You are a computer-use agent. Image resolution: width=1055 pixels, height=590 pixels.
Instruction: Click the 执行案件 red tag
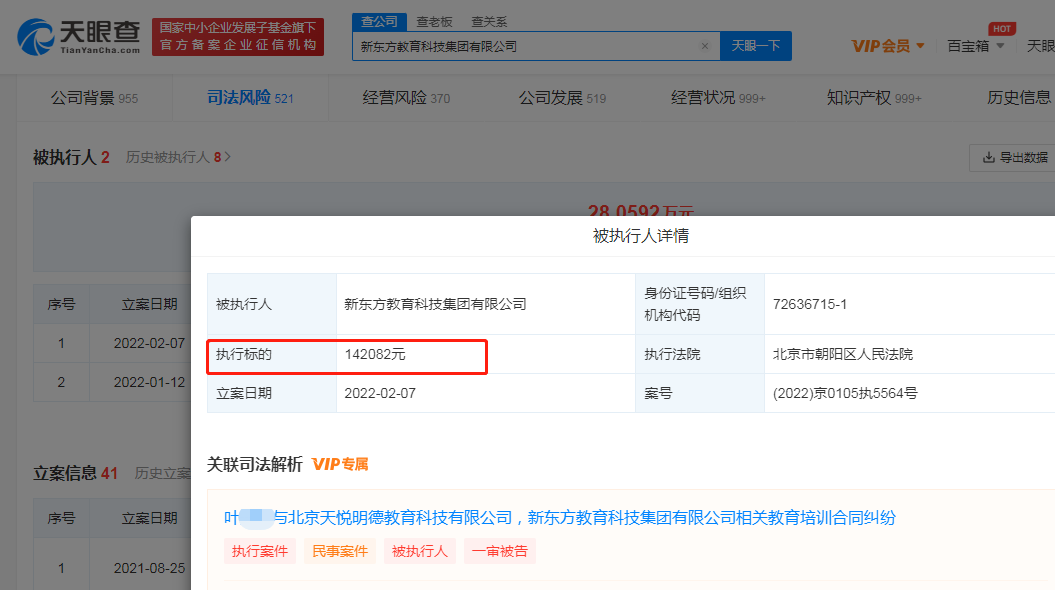coord(259,551)
